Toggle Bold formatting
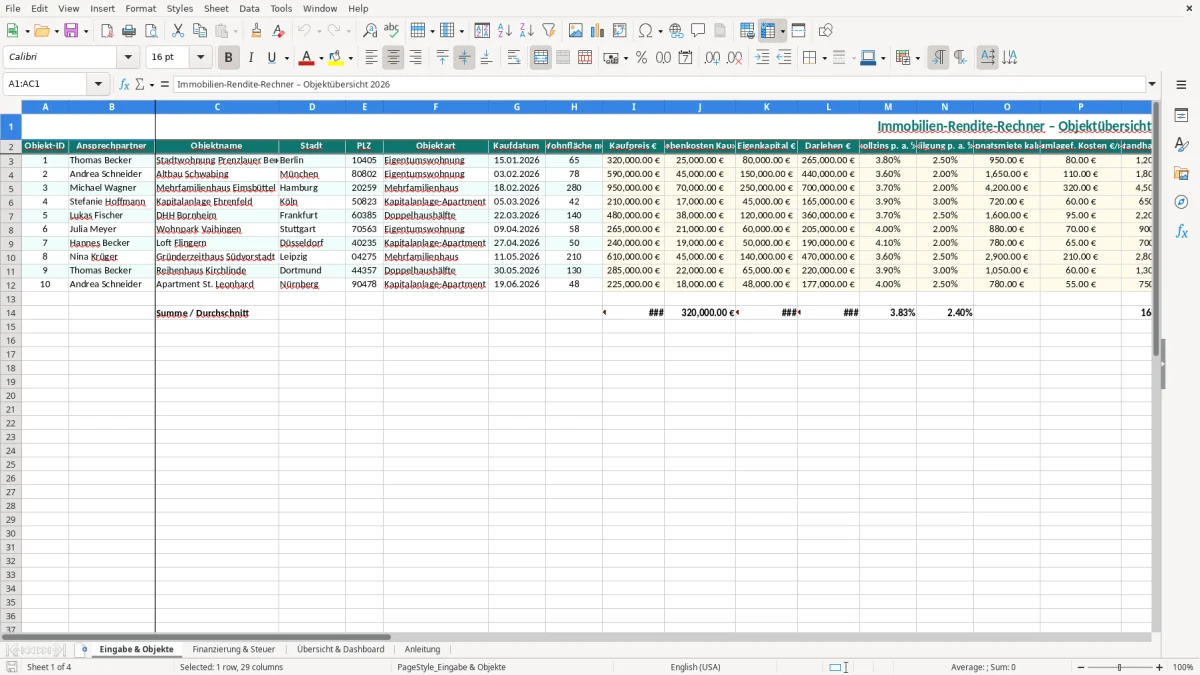This screenshot has width=1200, height=675. click(x=229, y=58)
